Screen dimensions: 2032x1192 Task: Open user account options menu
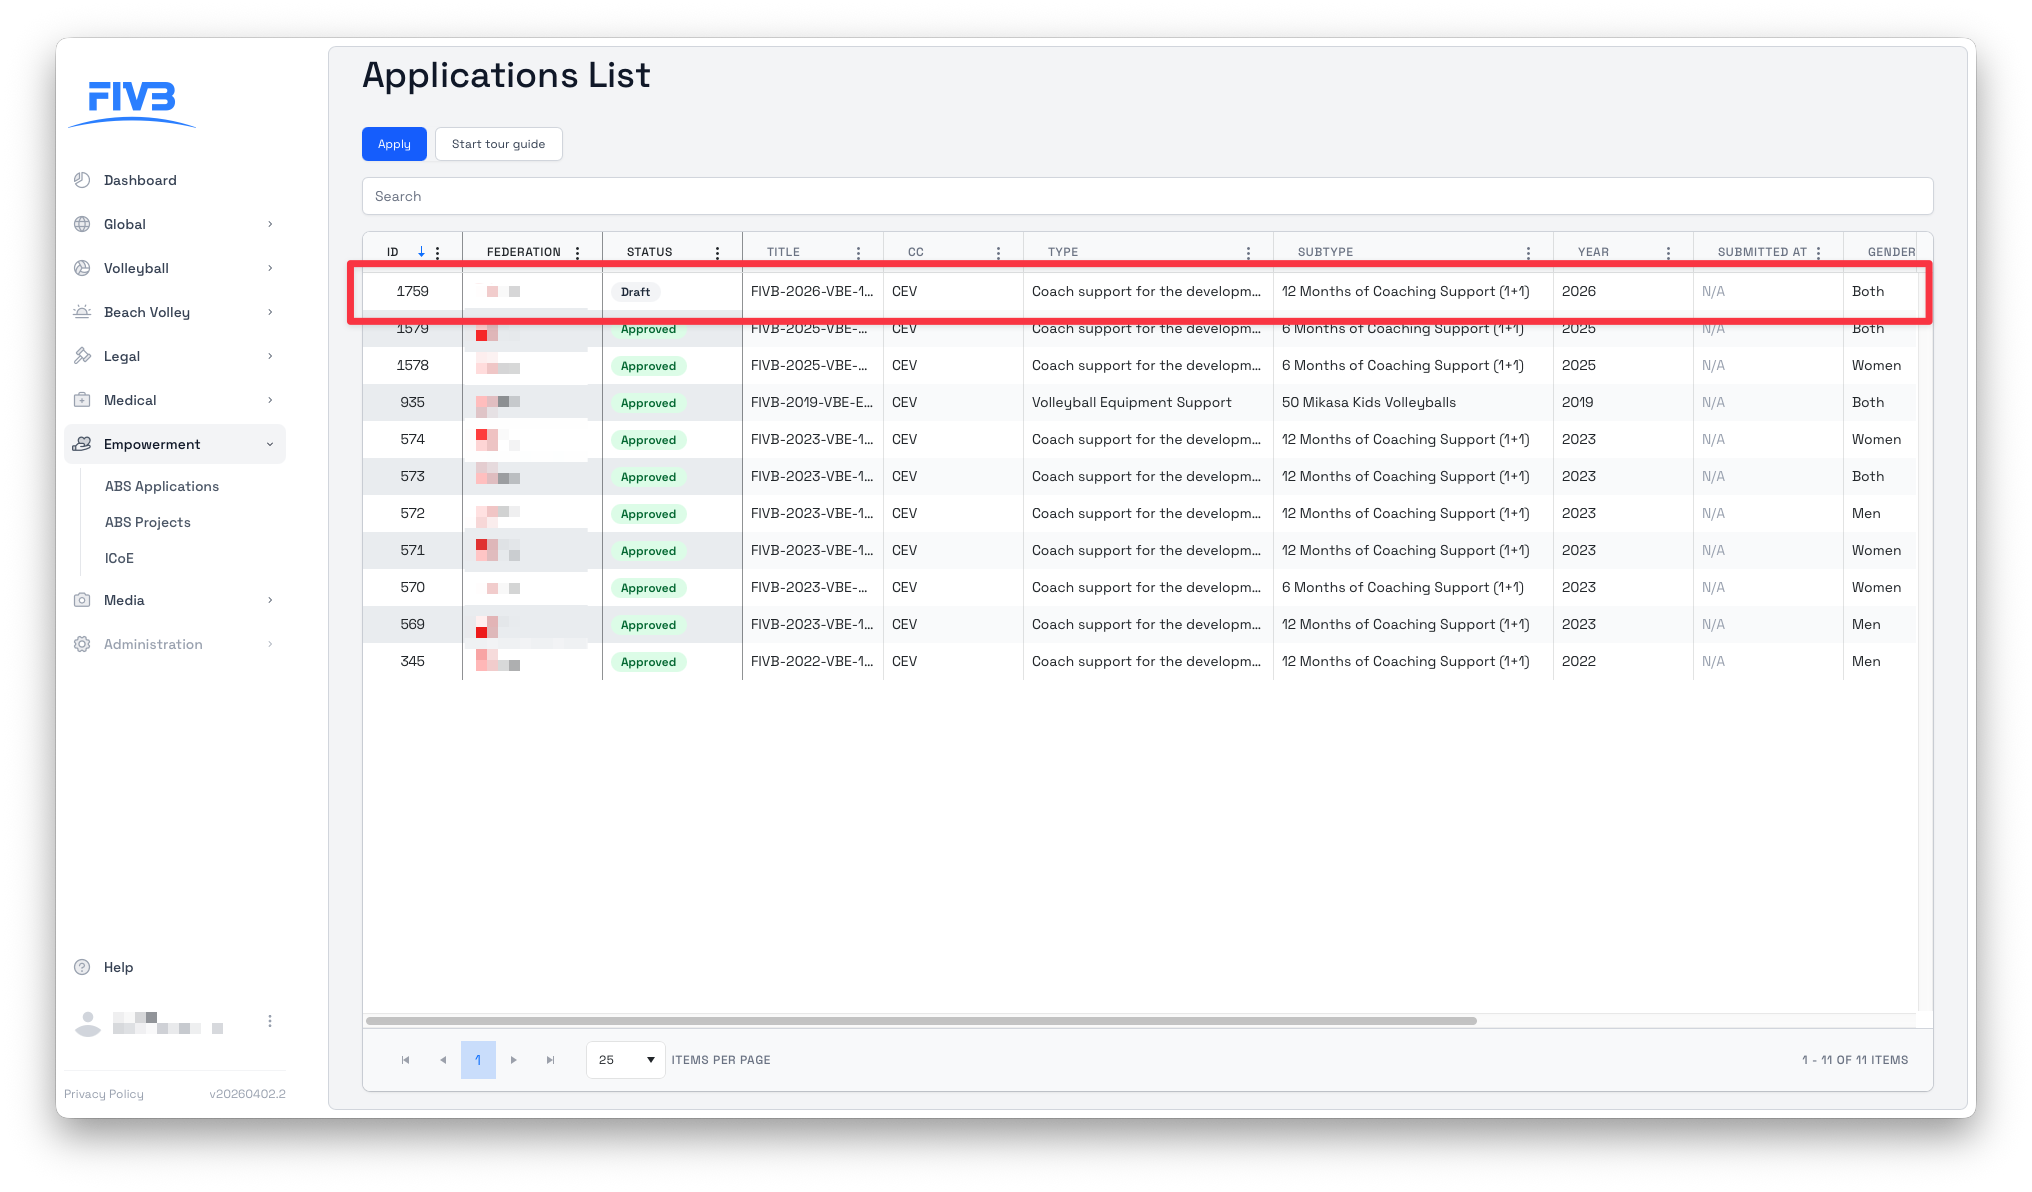point(269,1021)
